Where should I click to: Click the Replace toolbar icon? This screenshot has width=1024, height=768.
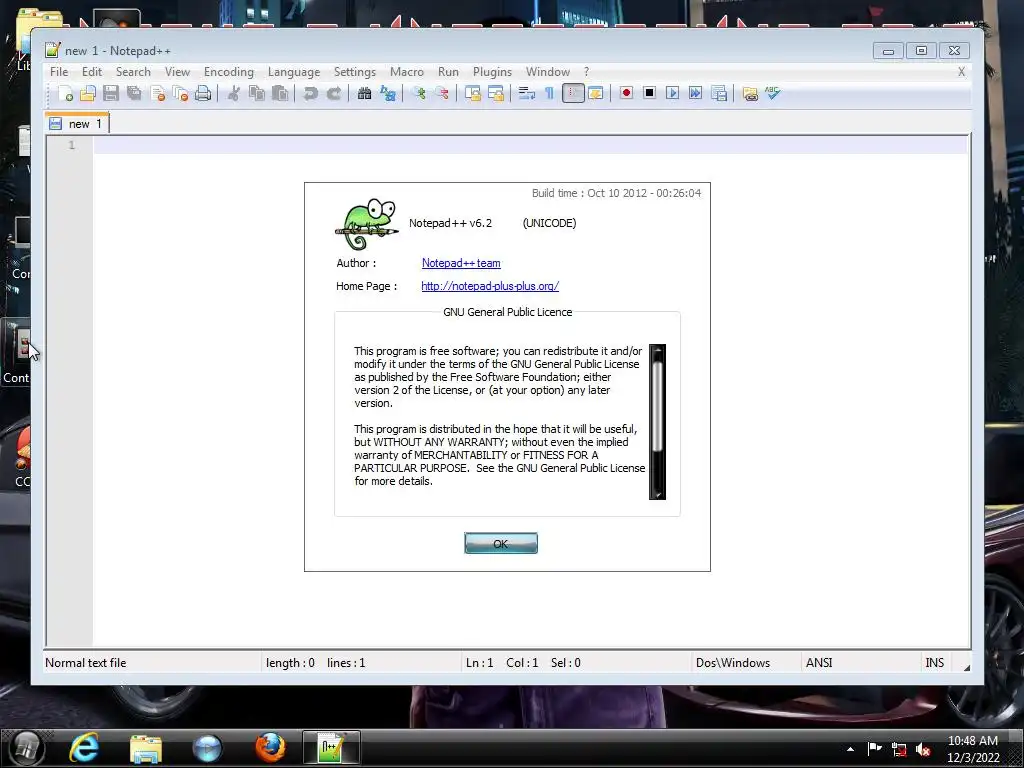coord(388,93)
